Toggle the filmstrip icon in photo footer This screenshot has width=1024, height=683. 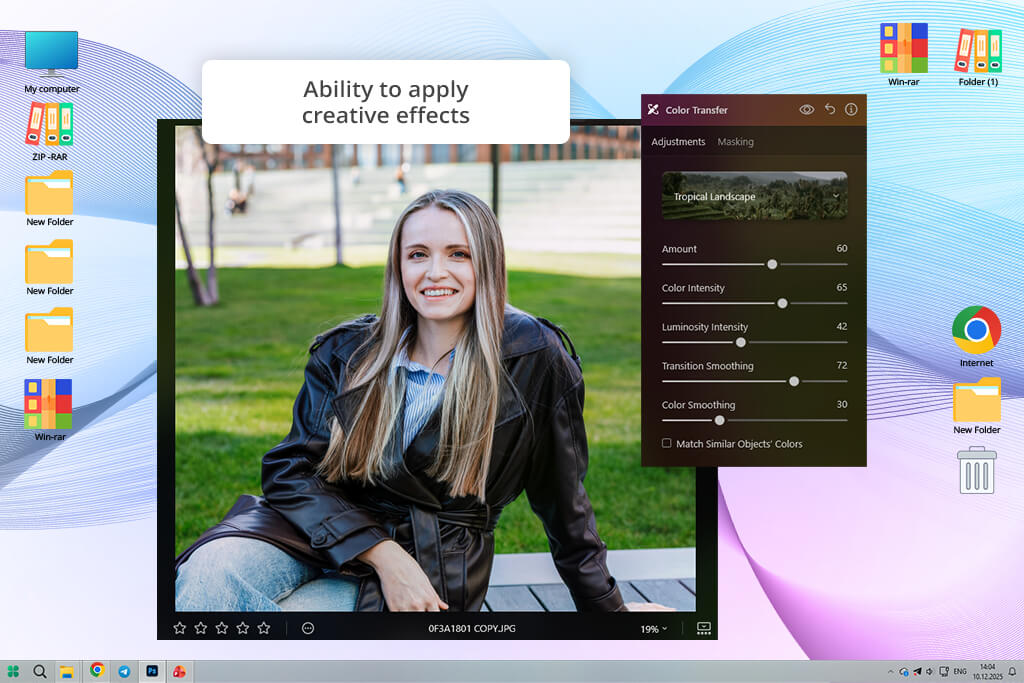point(703,628)
